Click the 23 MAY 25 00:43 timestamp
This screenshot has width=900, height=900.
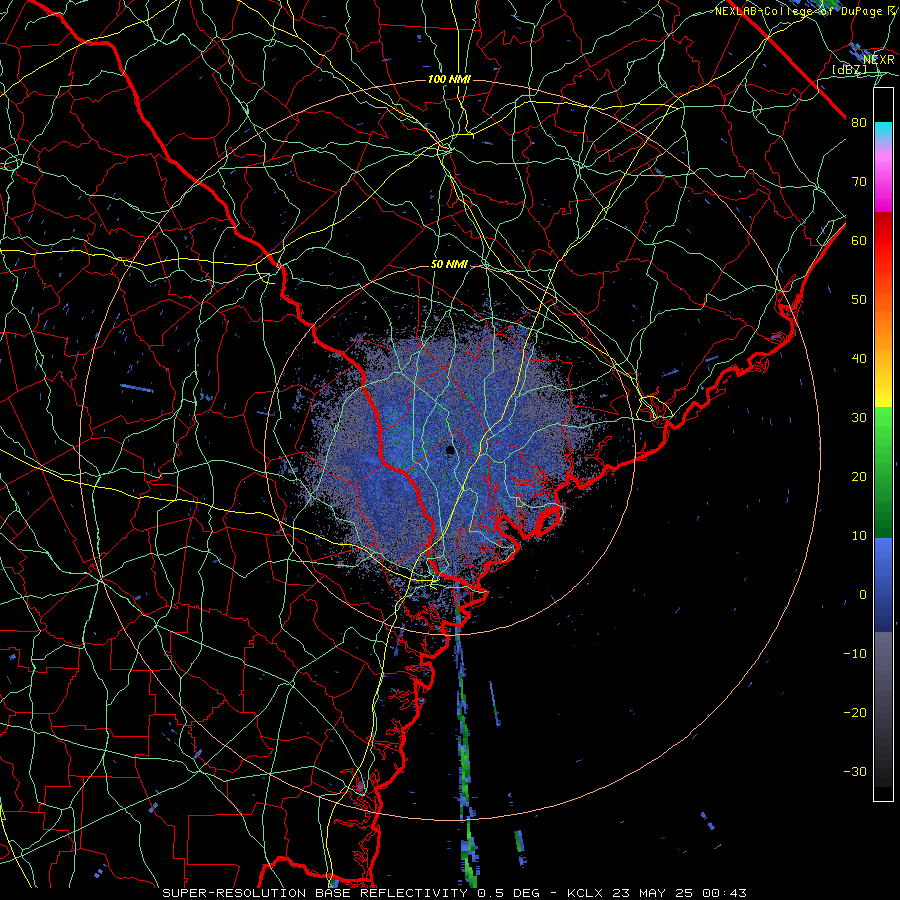tap(678, 893)
